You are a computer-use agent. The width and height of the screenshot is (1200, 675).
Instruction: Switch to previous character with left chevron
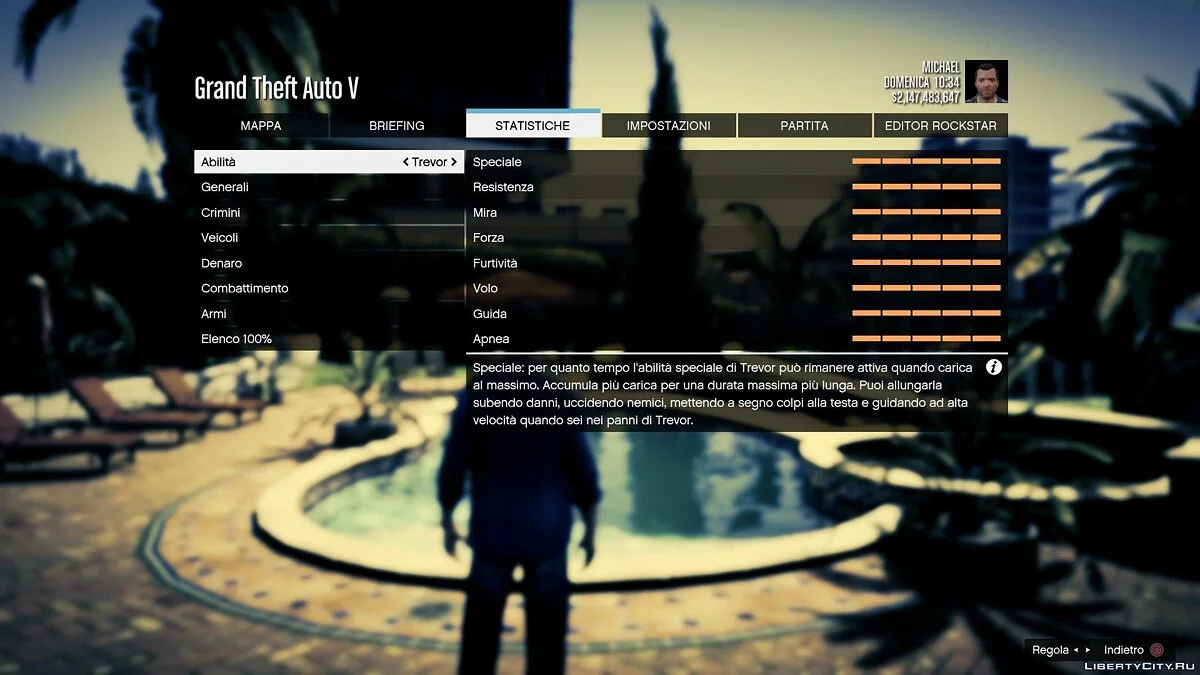tap(406, 162)
